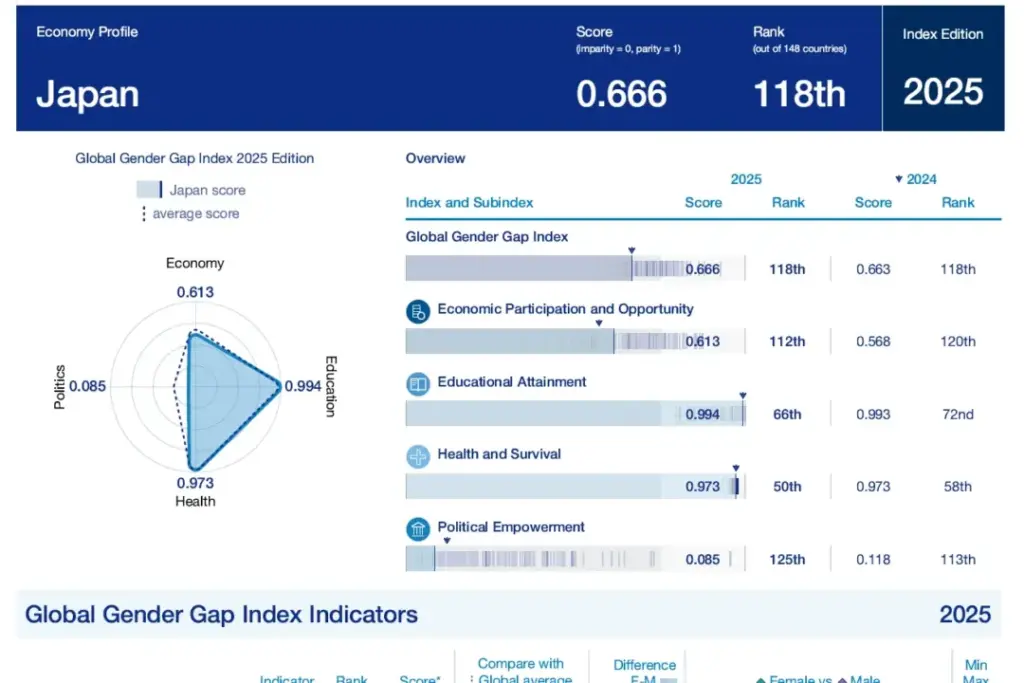Click average triangle above Economic Participation bar
The width and height of the screenshot is (1024, 683).
click(598, 323)
